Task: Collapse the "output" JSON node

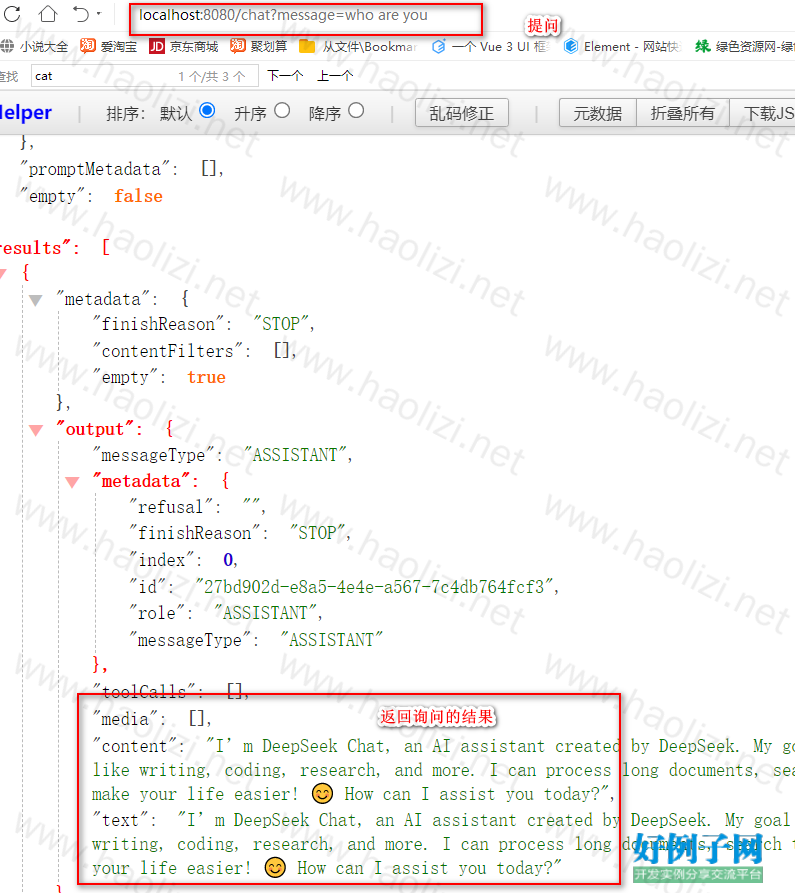Action: tap(36, 430)
